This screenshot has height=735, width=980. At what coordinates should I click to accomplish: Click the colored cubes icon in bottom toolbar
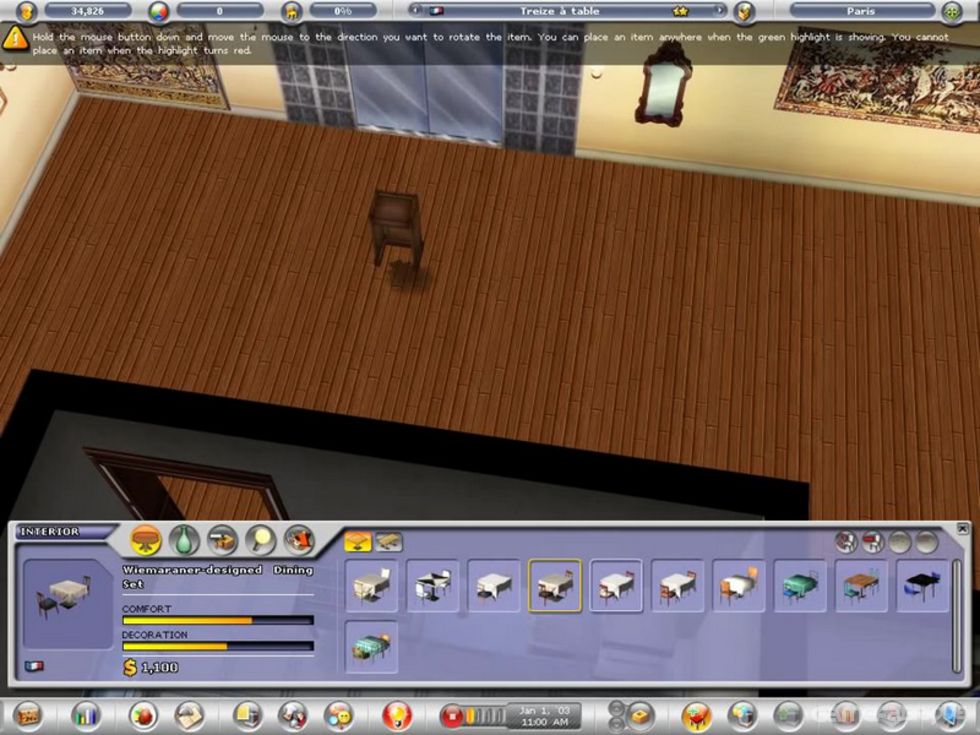[x=742, y=714]
